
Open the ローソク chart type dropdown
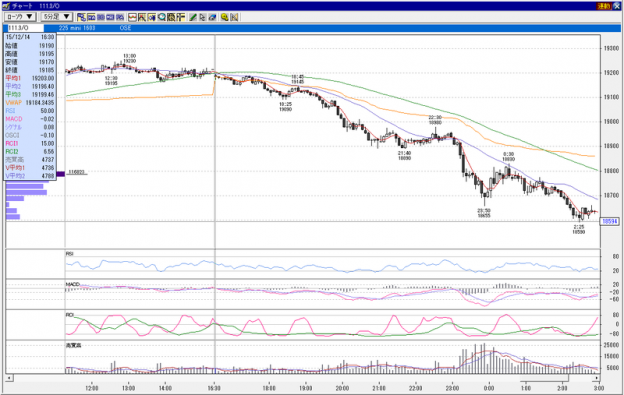tap(20, 17)
